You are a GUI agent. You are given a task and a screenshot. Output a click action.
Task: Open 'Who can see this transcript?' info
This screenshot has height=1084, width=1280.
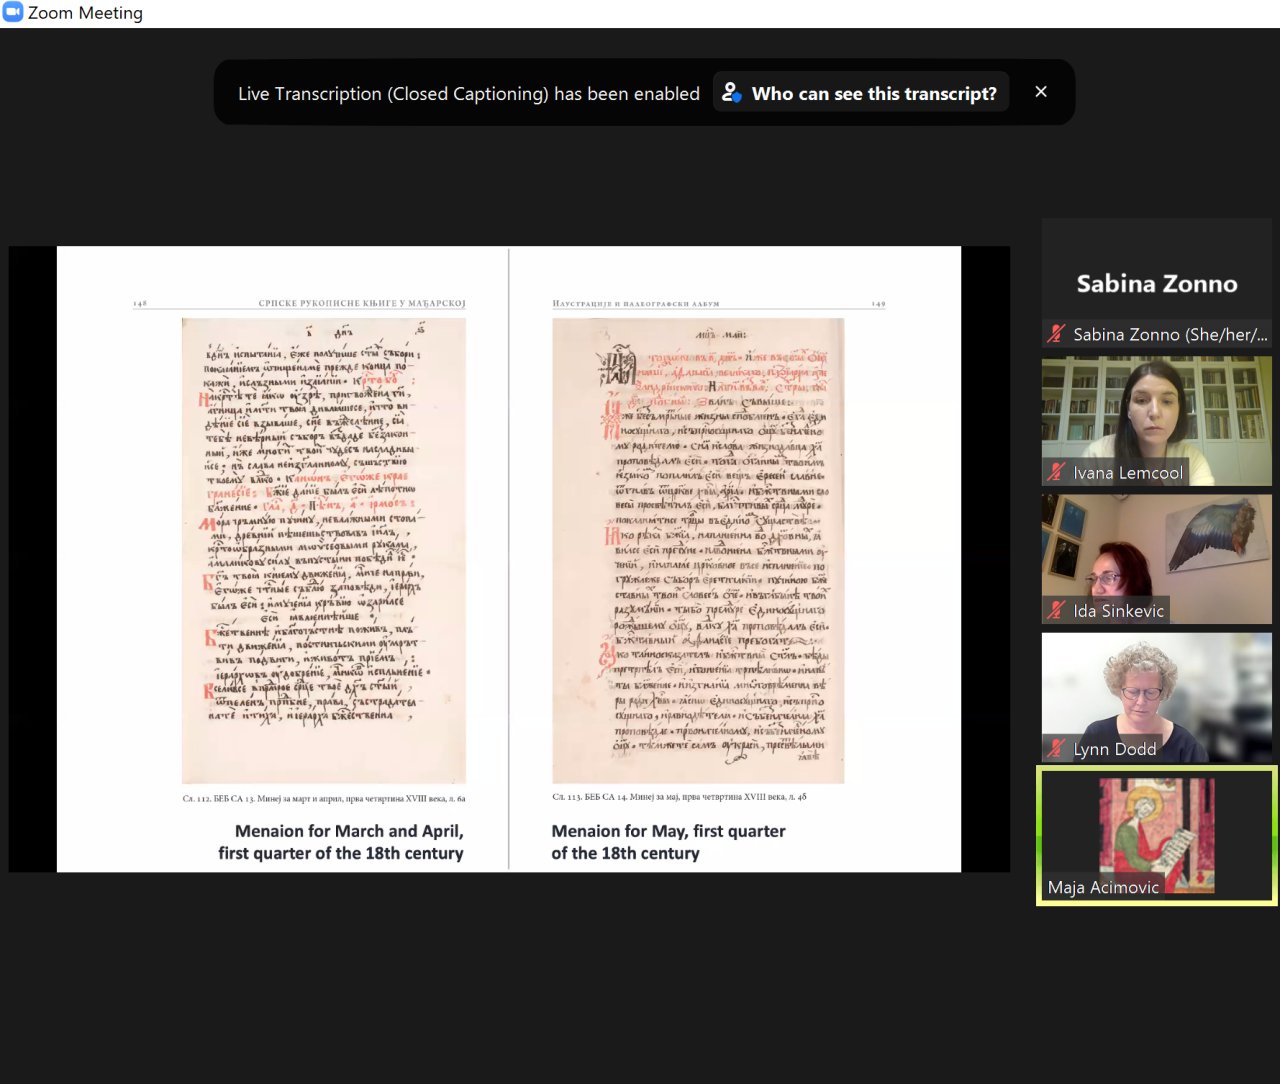(861, 93)
